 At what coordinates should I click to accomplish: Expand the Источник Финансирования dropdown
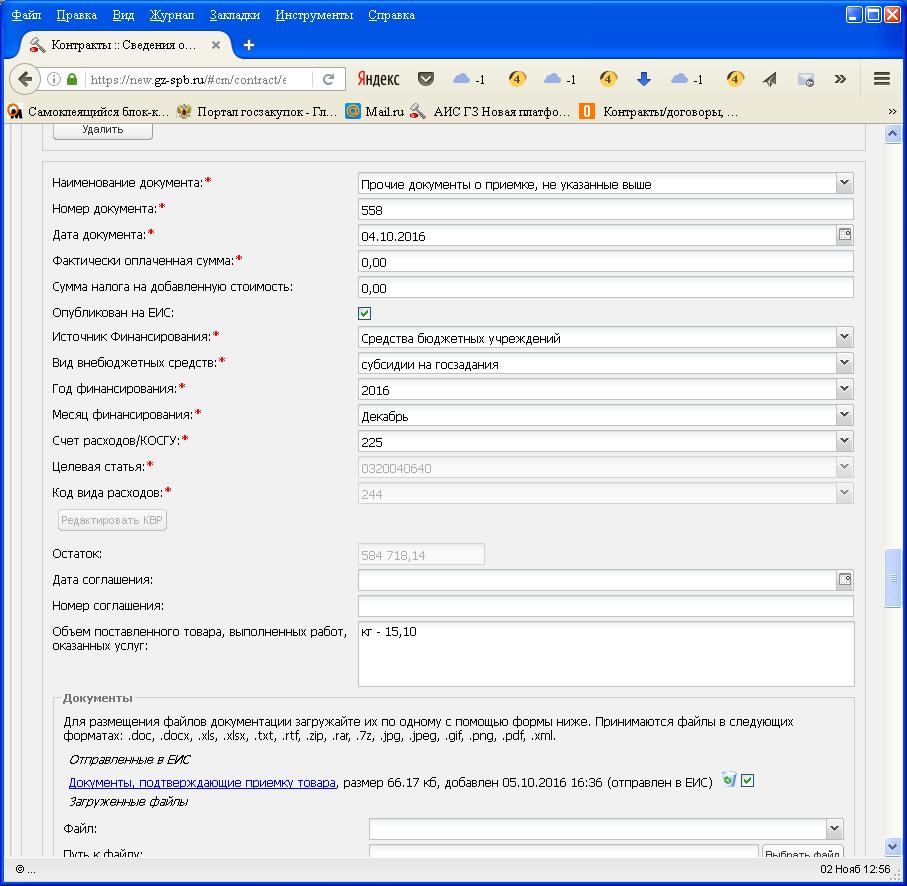pyautogui.click(x=845, y=337)
